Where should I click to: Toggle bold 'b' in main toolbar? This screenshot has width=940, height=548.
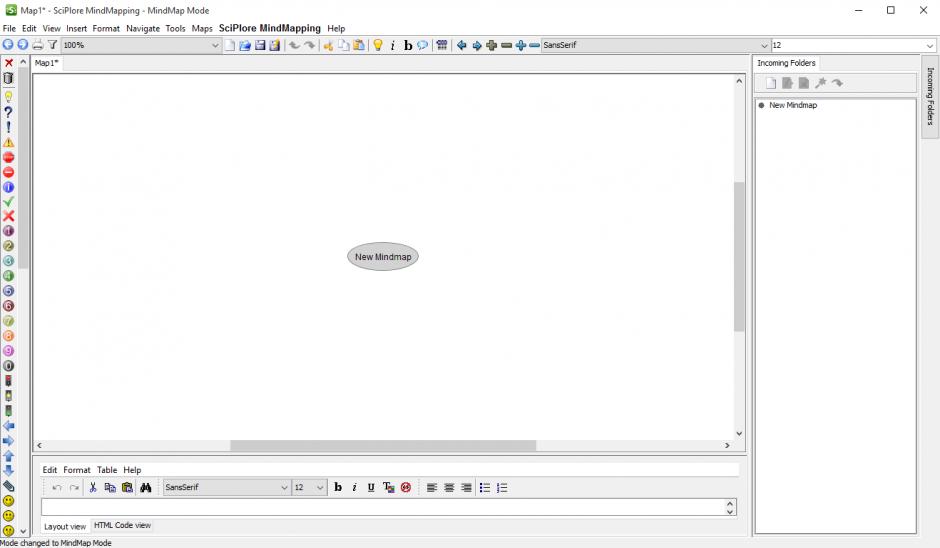click(408, 45)
